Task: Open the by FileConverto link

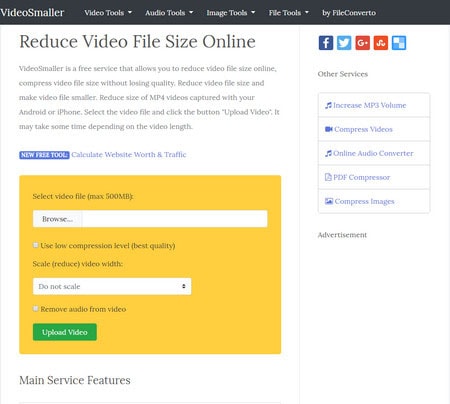Action: (x=349, y=13)
